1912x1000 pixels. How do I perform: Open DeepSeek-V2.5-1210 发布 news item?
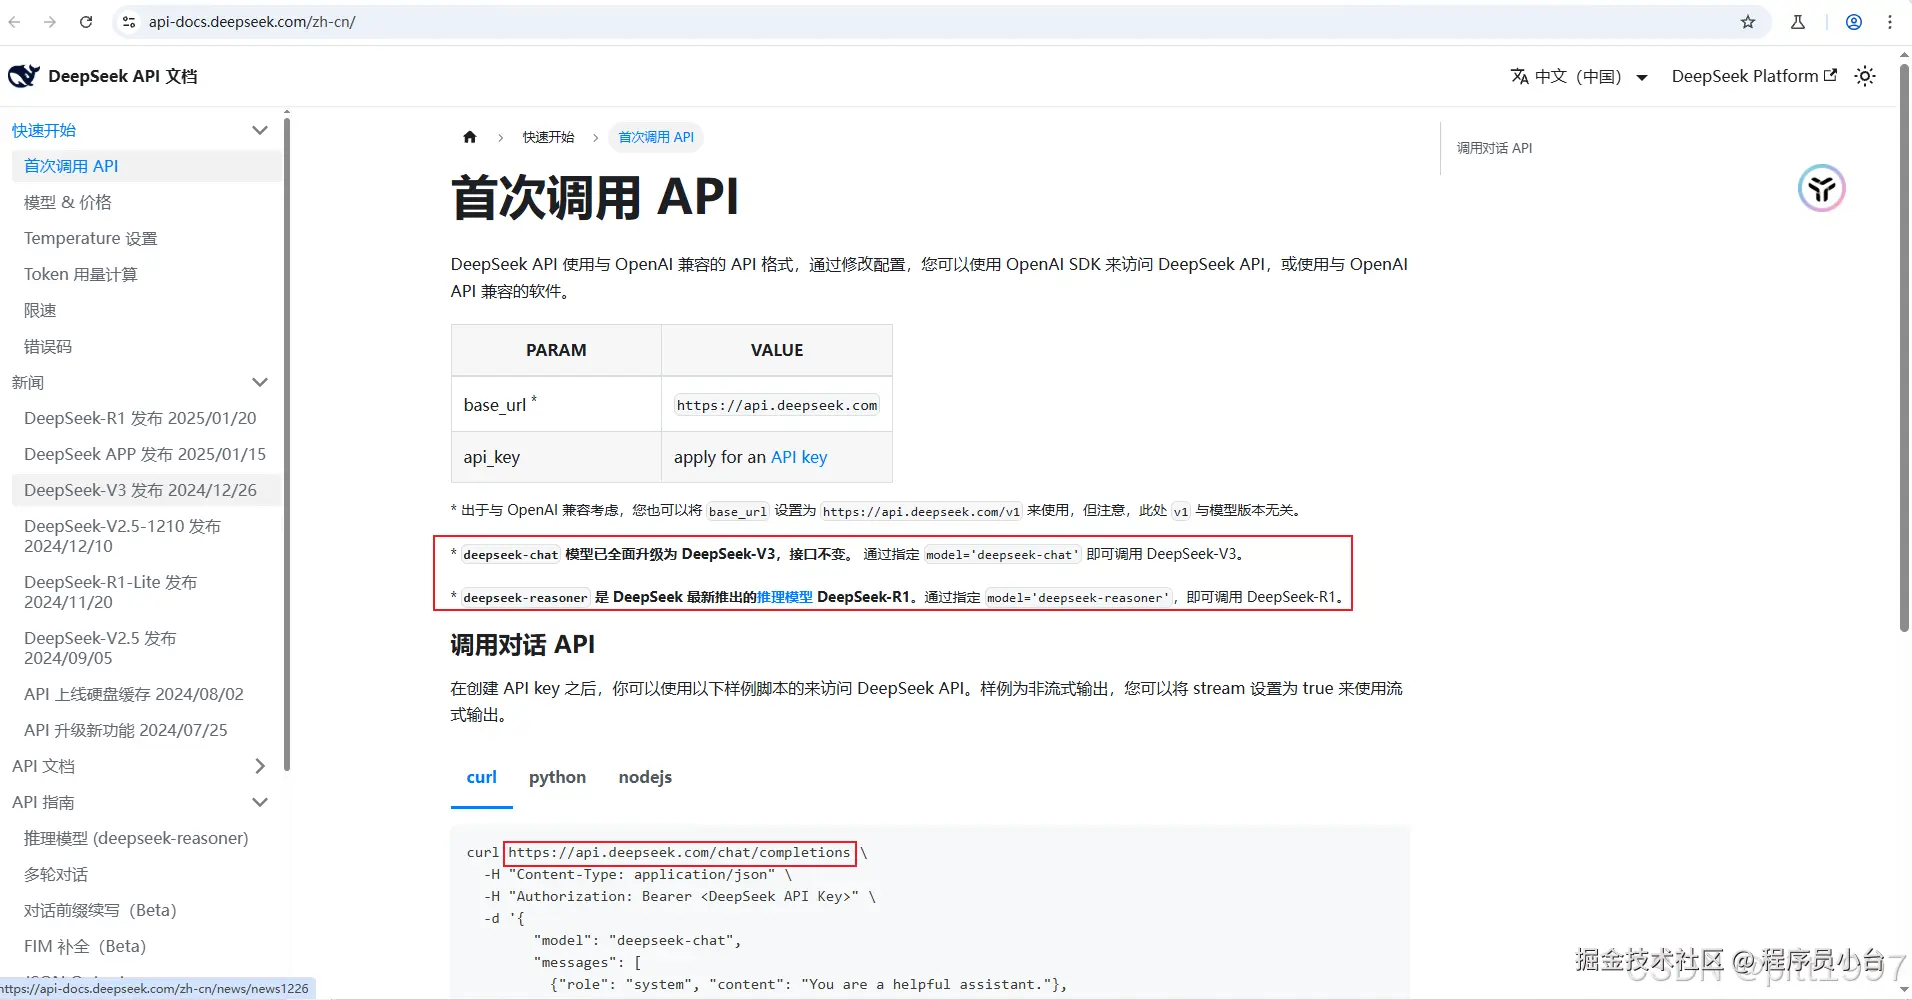(147, 536)
